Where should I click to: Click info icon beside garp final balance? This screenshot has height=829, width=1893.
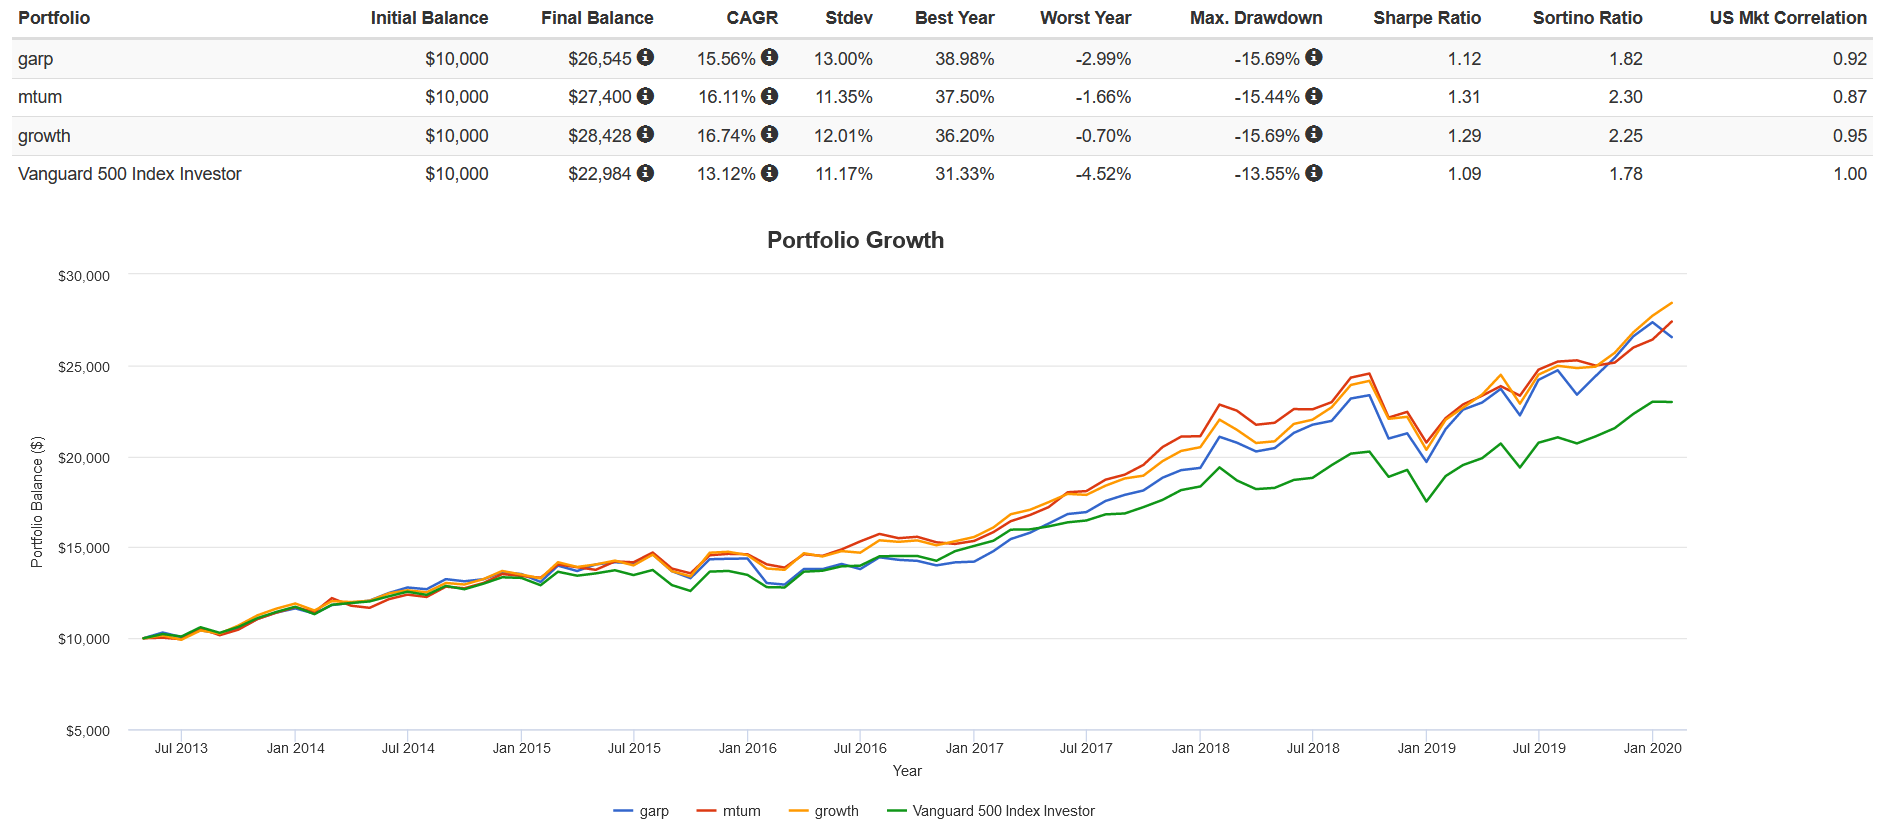click(646, 57)
